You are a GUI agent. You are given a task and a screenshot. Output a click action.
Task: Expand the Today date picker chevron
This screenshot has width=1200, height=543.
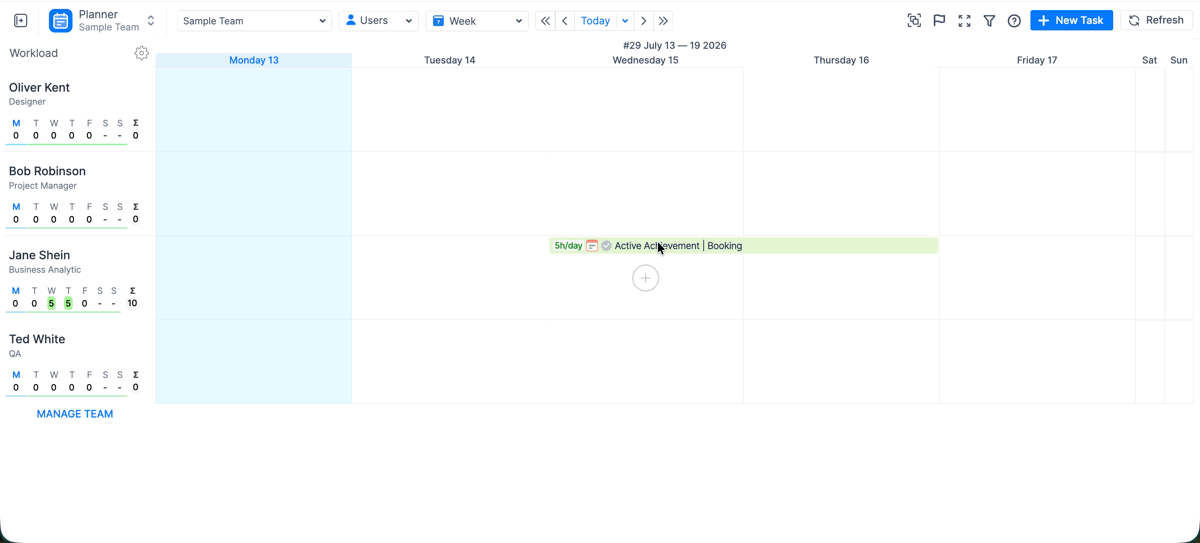[x=625, y=20]
